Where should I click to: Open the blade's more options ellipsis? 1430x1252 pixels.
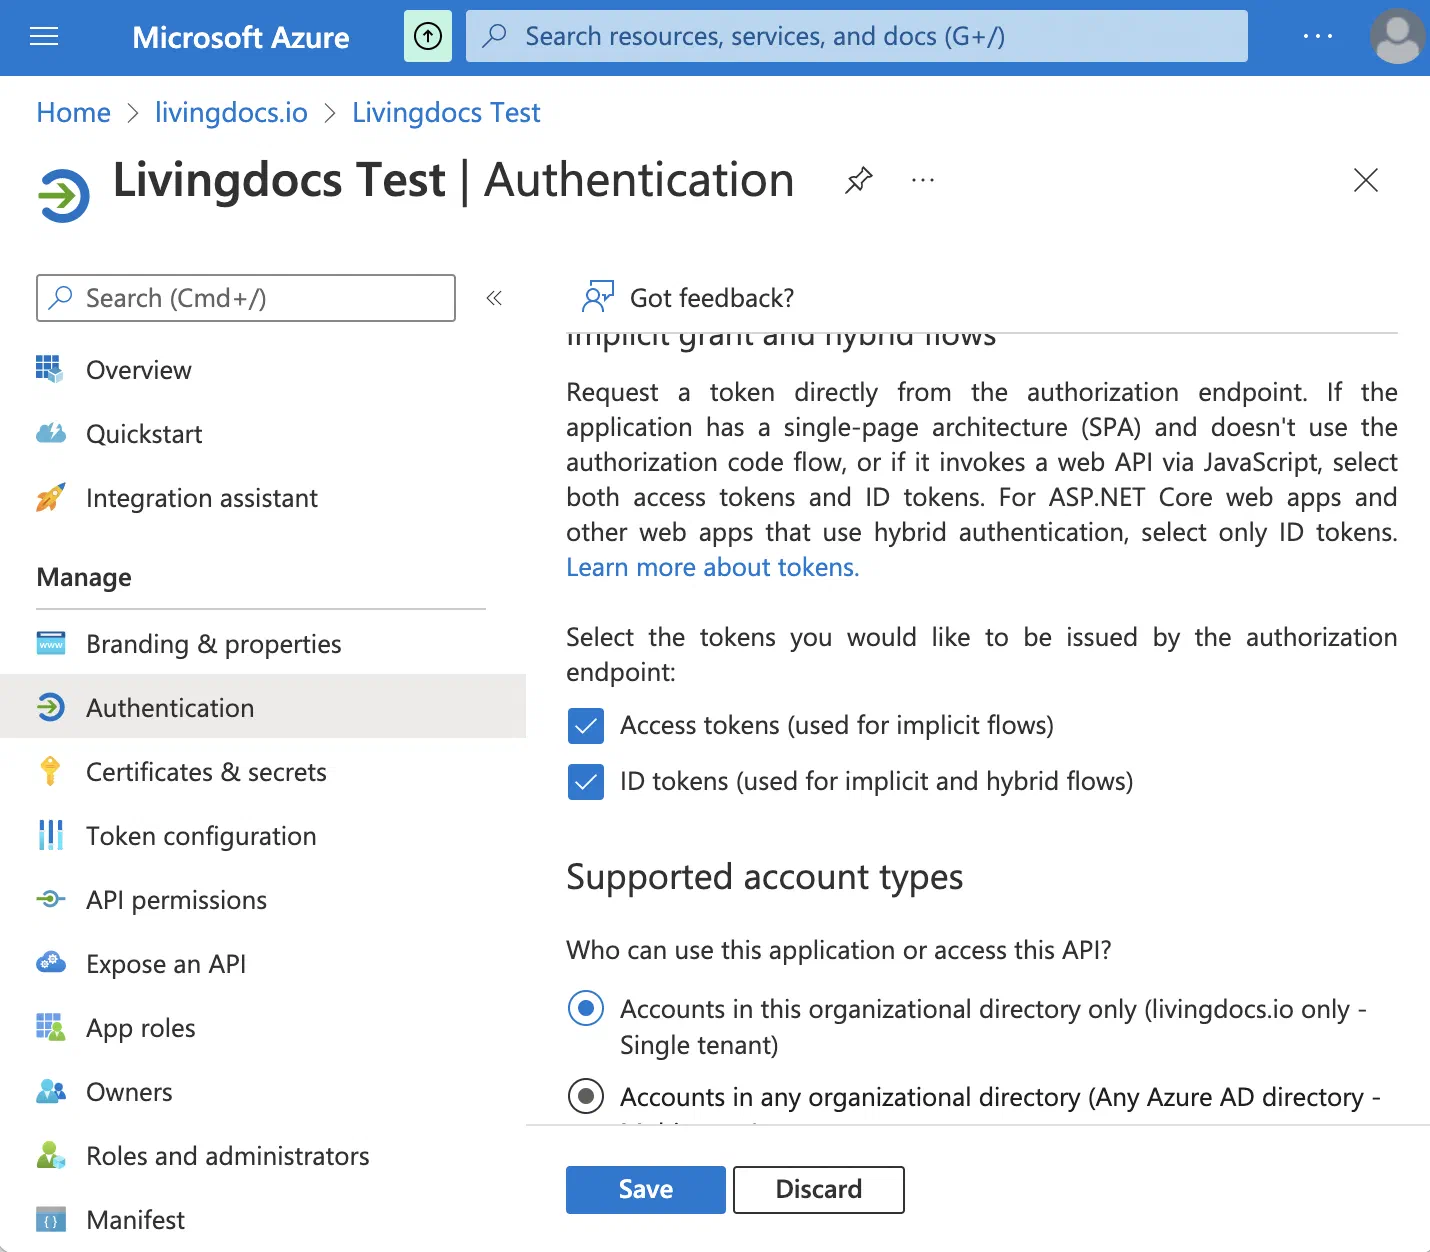[922, 181]
